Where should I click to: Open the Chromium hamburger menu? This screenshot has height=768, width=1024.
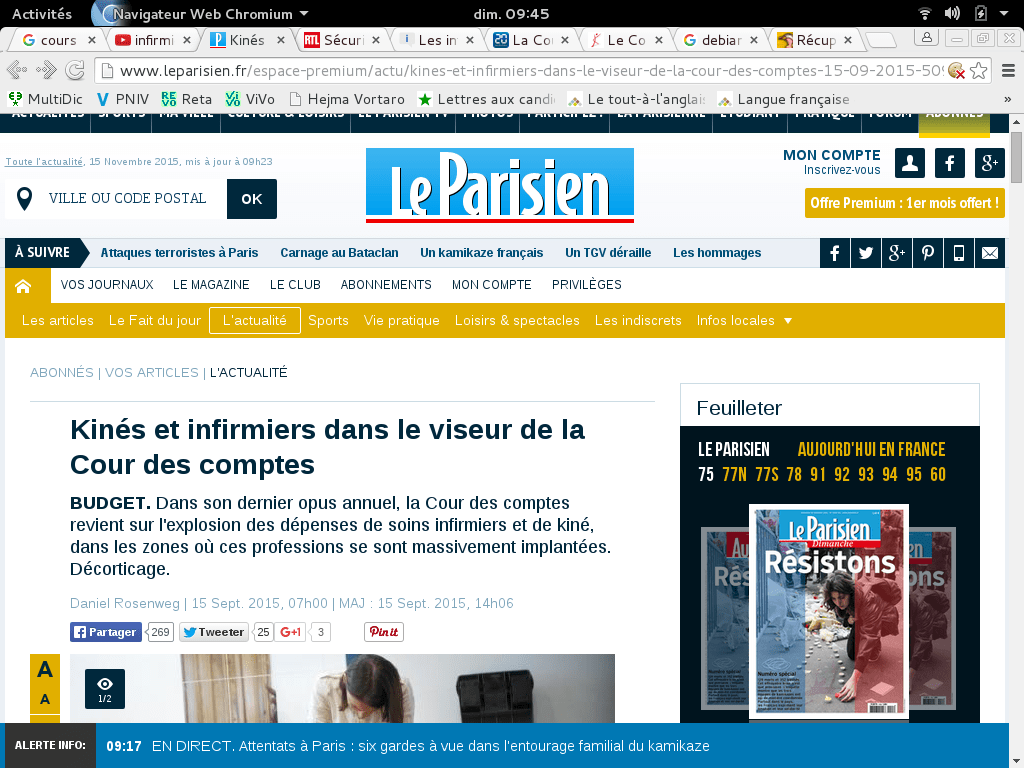tap(1008, 71)
